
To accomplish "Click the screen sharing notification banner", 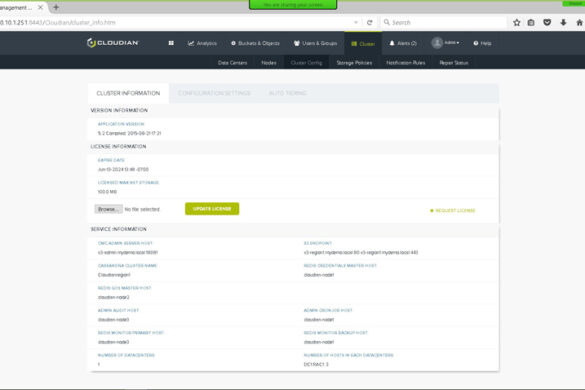I will (x=293, y=4).
